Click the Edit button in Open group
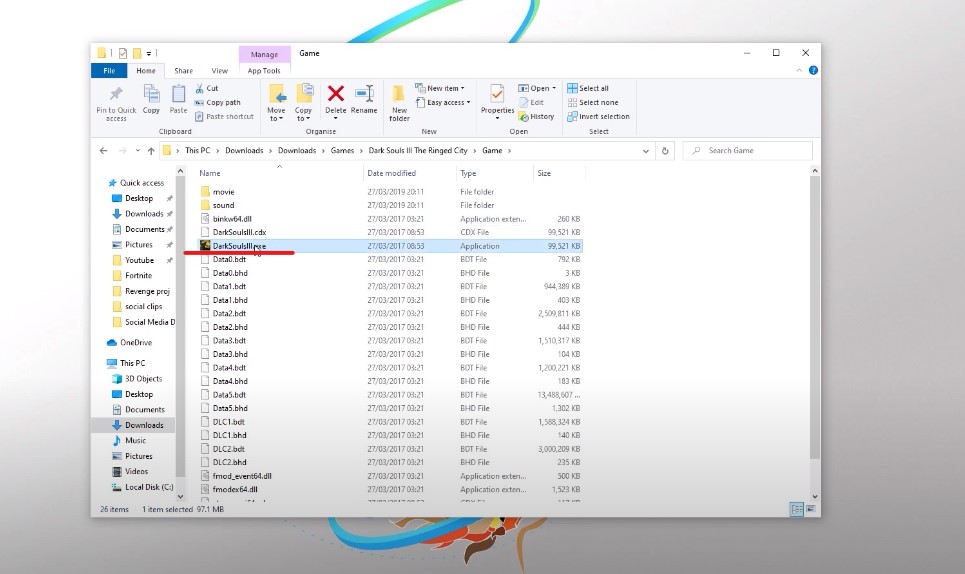965x574 pixels. click(531, 102)
